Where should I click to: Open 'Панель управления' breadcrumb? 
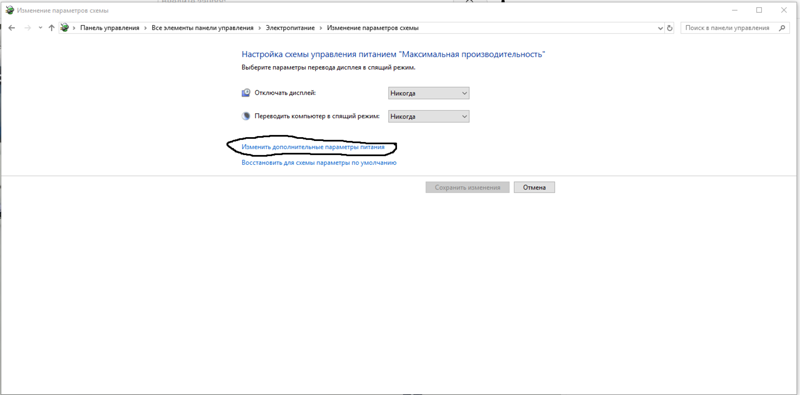coord(110,28)
